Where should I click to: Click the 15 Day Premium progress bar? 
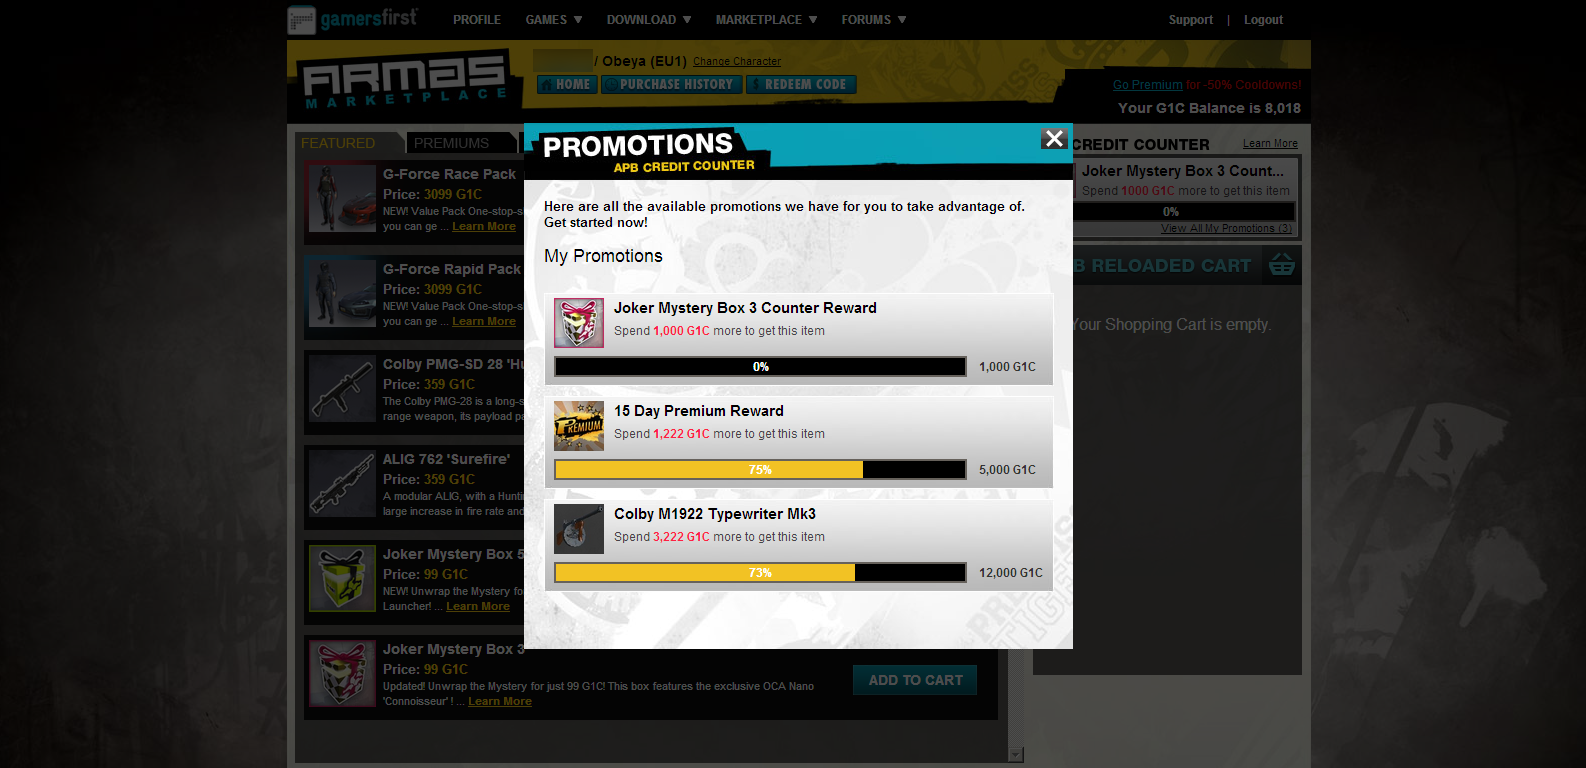(x=760, y=470)
